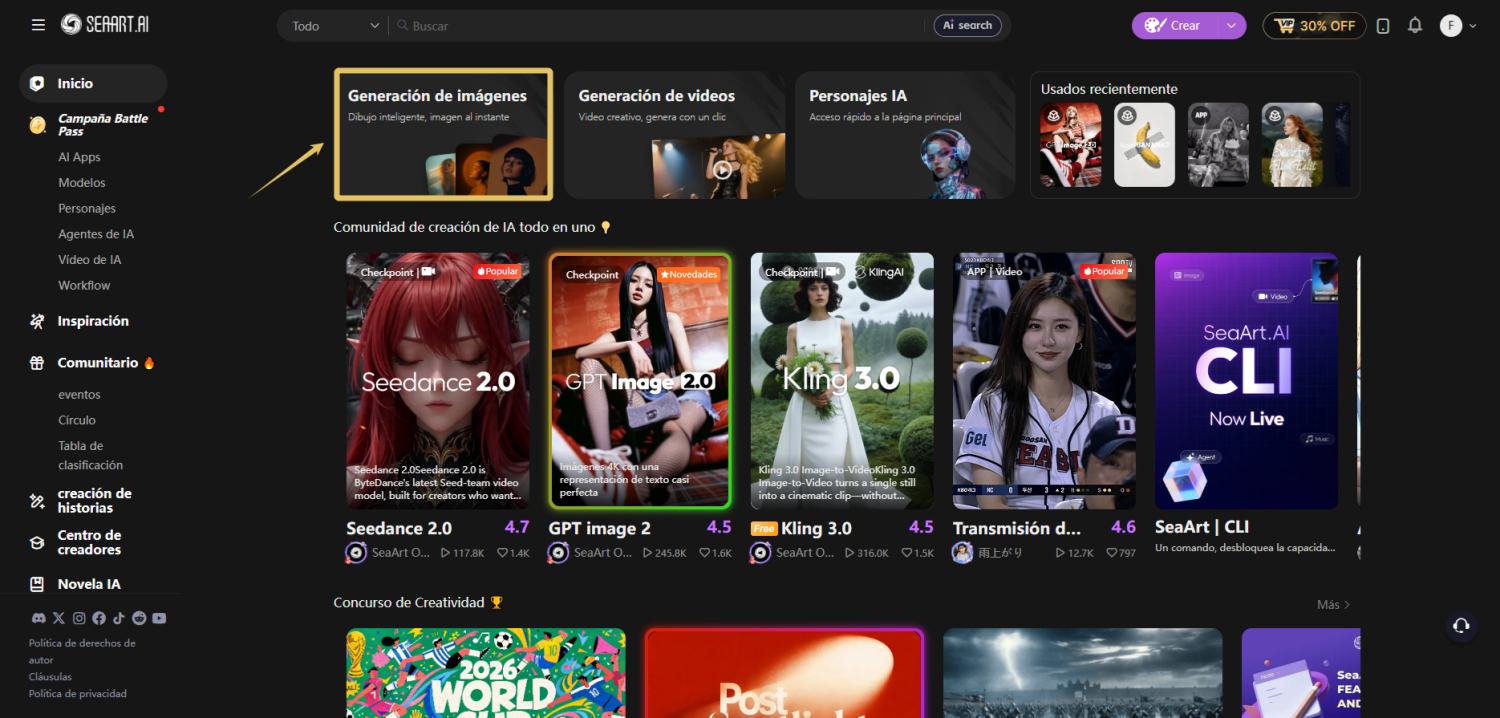Open the Generación de videos card
The width and height of the screenshot is (1500, 718).
(674, 135)
